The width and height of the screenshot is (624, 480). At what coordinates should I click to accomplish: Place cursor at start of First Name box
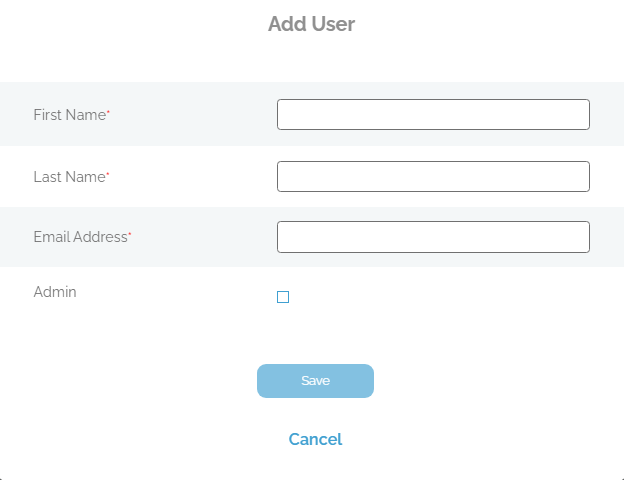click(284, 115)
